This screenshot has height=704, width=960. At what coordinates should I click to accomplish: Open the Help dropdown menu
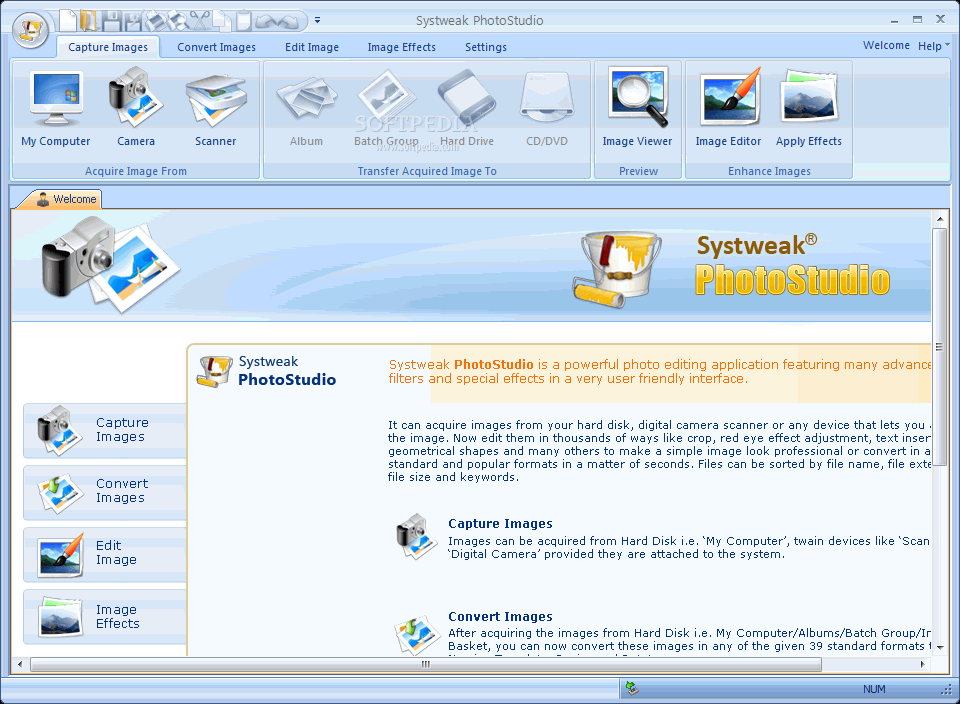point(933,46)
